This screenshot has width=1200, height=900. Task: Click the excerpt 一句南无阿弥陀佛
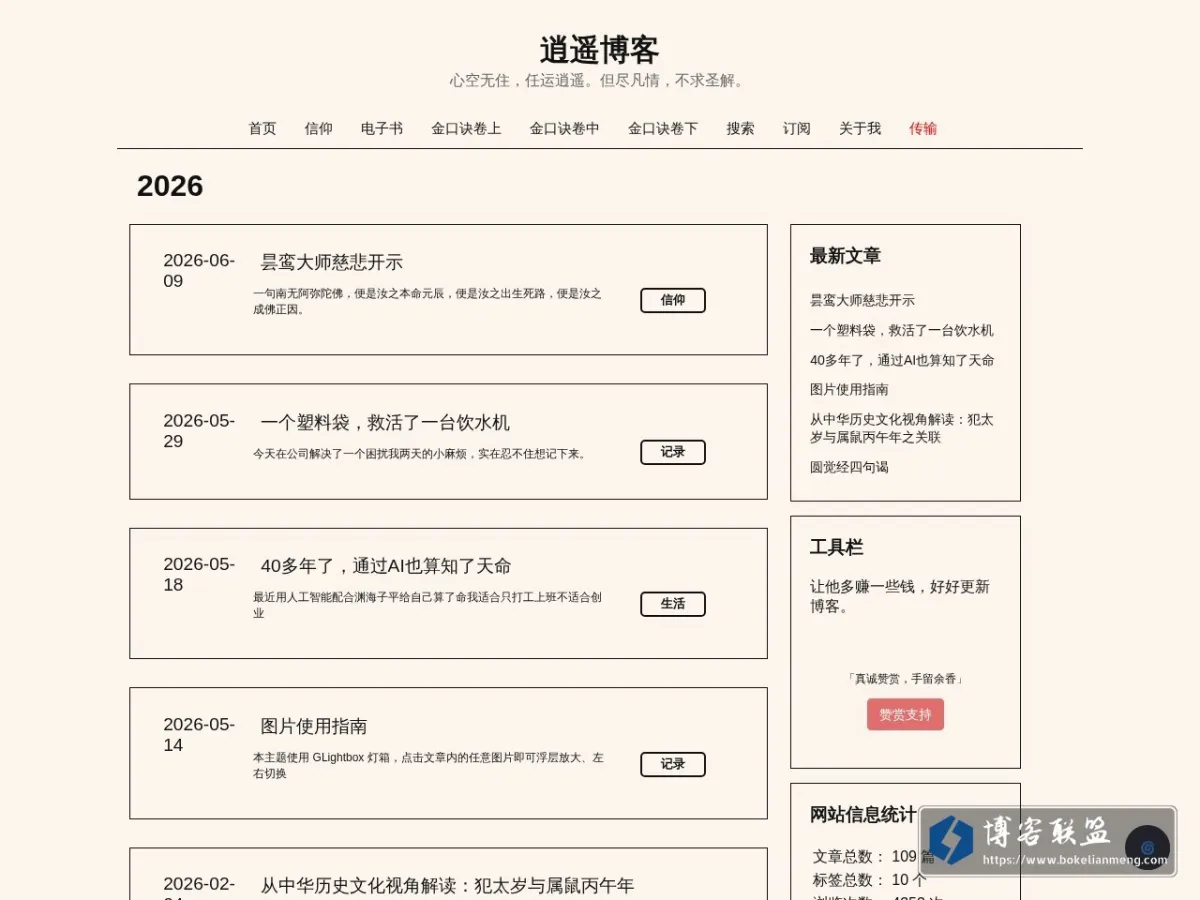(x=427, y=301)
